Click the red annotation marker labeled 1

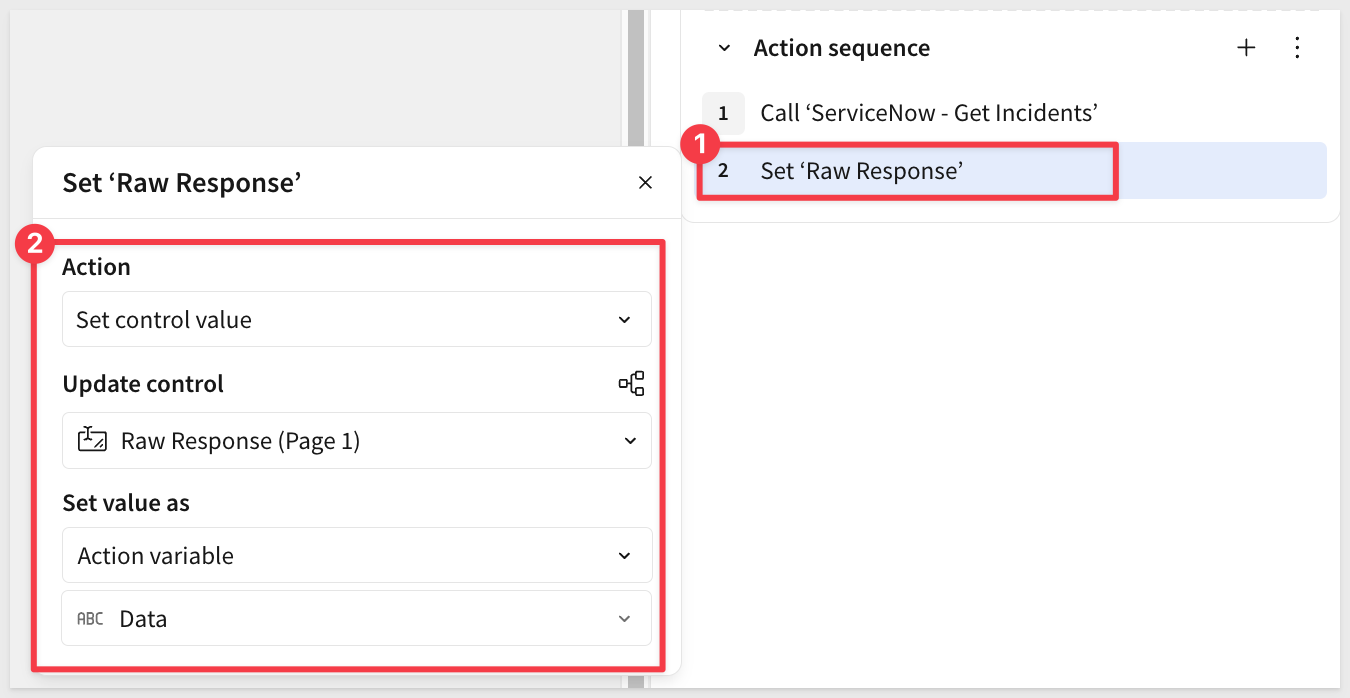click(700, 146)
